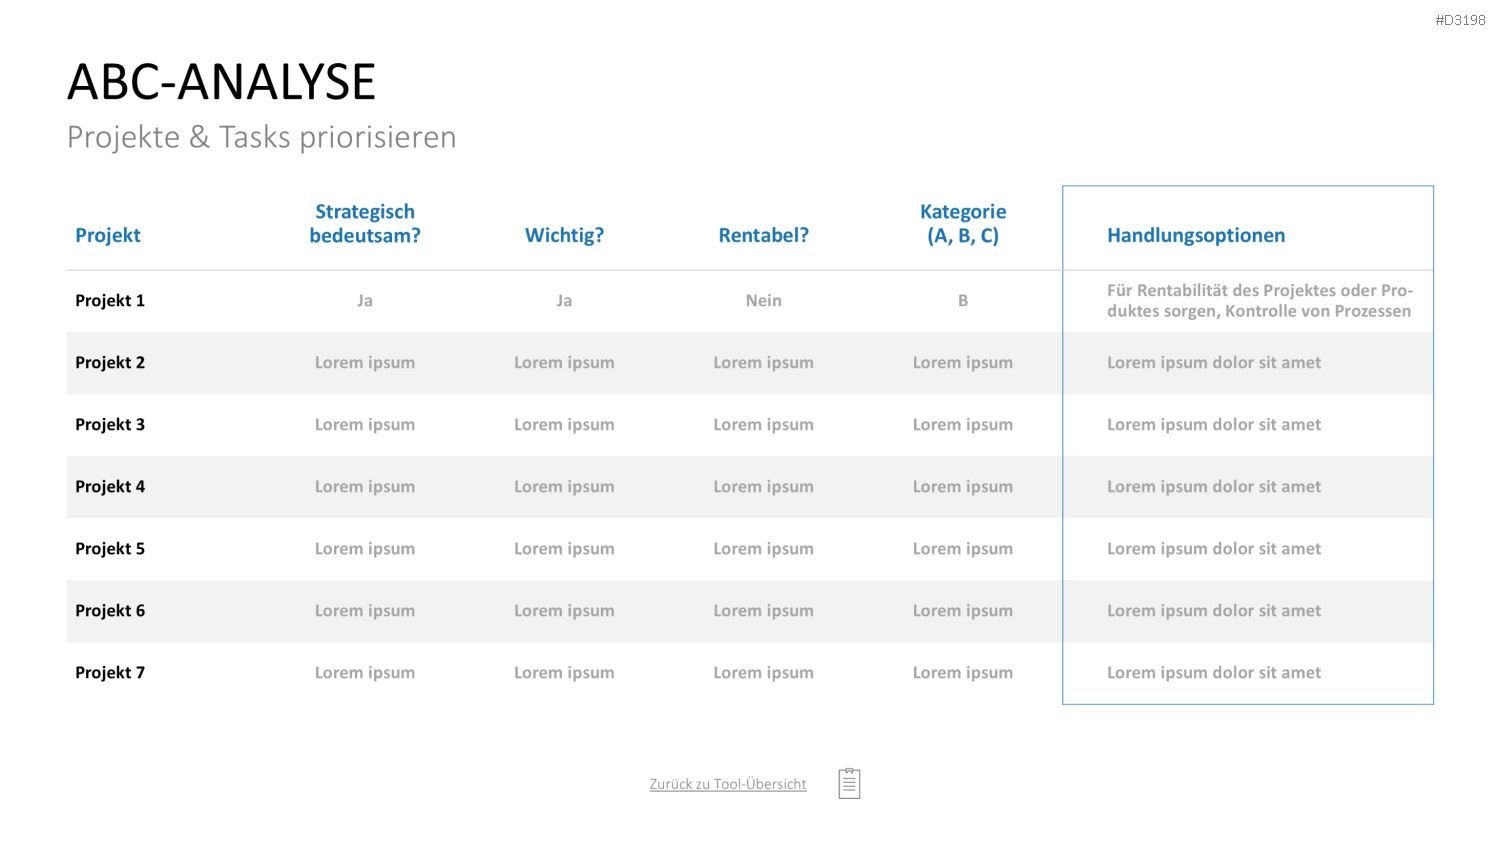
Task: Click the 'Wichtig?' column header
Action: point(564,235)
